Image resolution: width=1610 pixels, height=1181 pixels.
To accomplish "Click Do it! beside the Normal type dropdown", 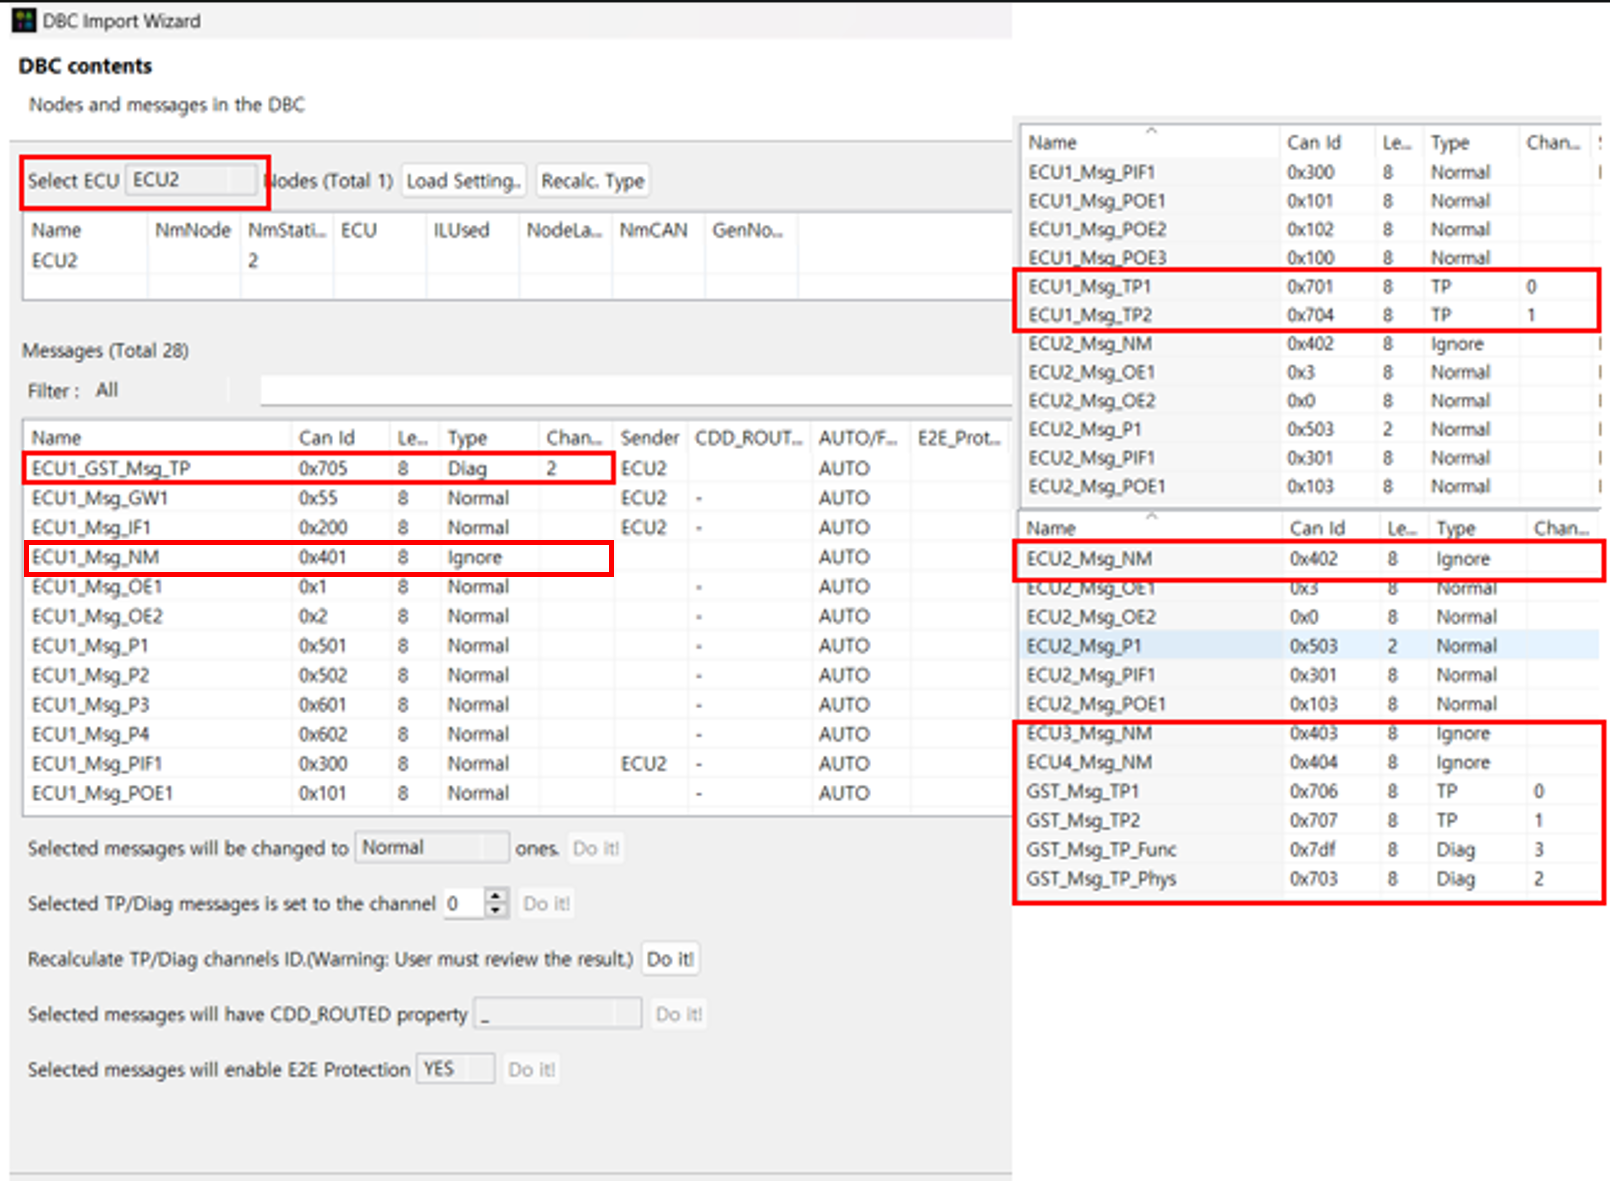I will click(596, 848).
